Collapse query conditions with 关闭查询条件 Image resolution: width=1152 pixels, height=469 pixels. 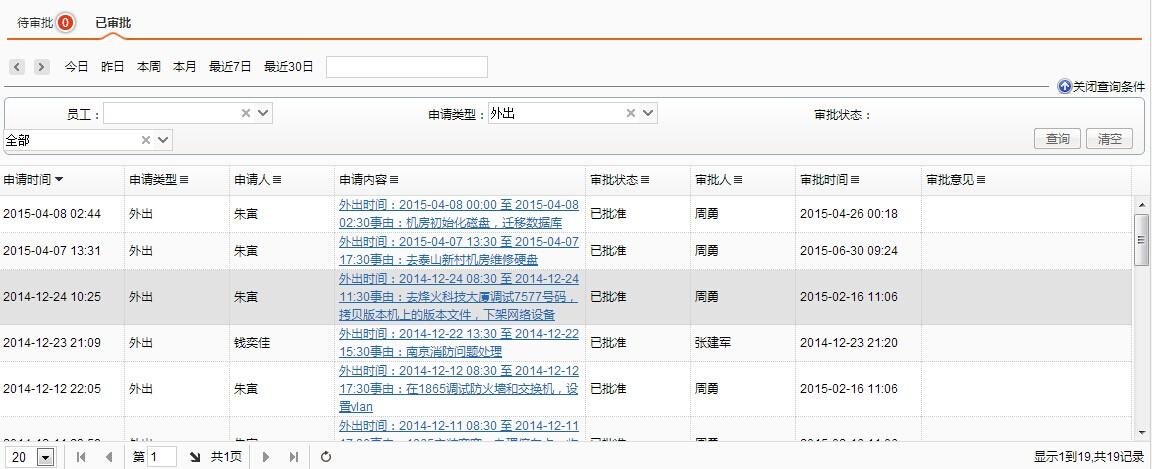point(1101,87)
